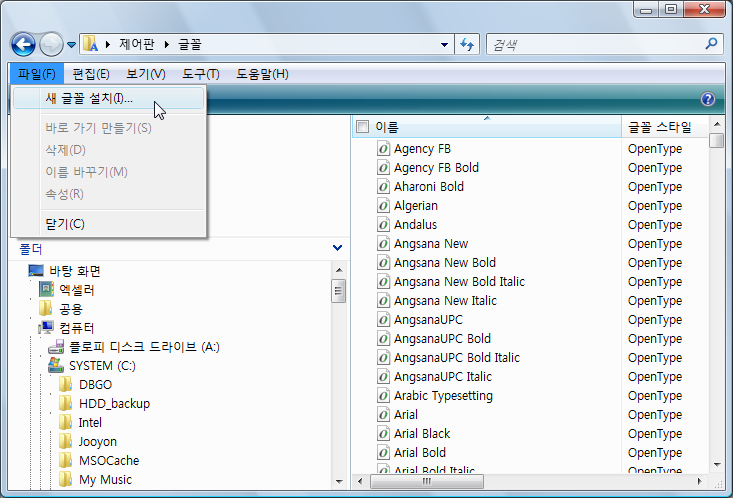Viewport: 733px width, 498px height.
Task: Open the Intel folder in tree
Action: [x=90, y=423]
